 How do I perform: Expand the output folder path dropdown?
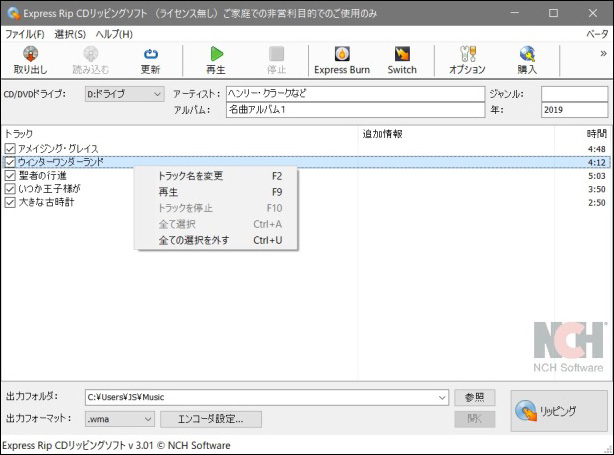point(442,397)
